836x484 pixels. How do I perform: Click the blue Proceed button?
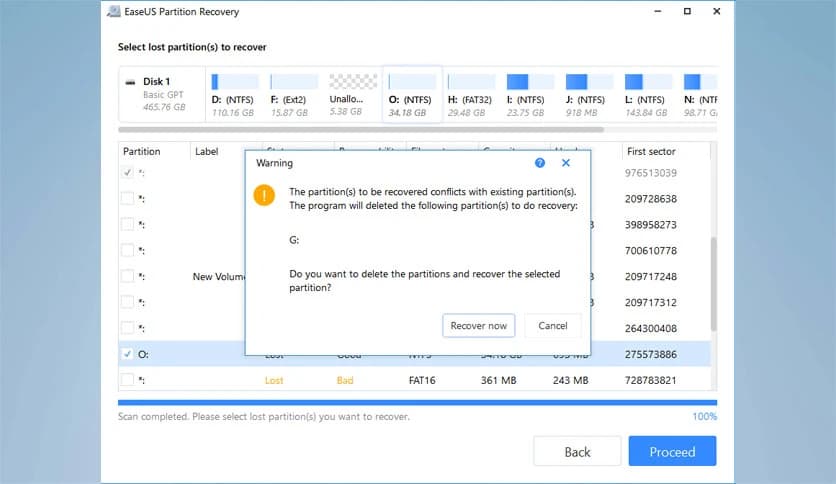coord(672,451)
